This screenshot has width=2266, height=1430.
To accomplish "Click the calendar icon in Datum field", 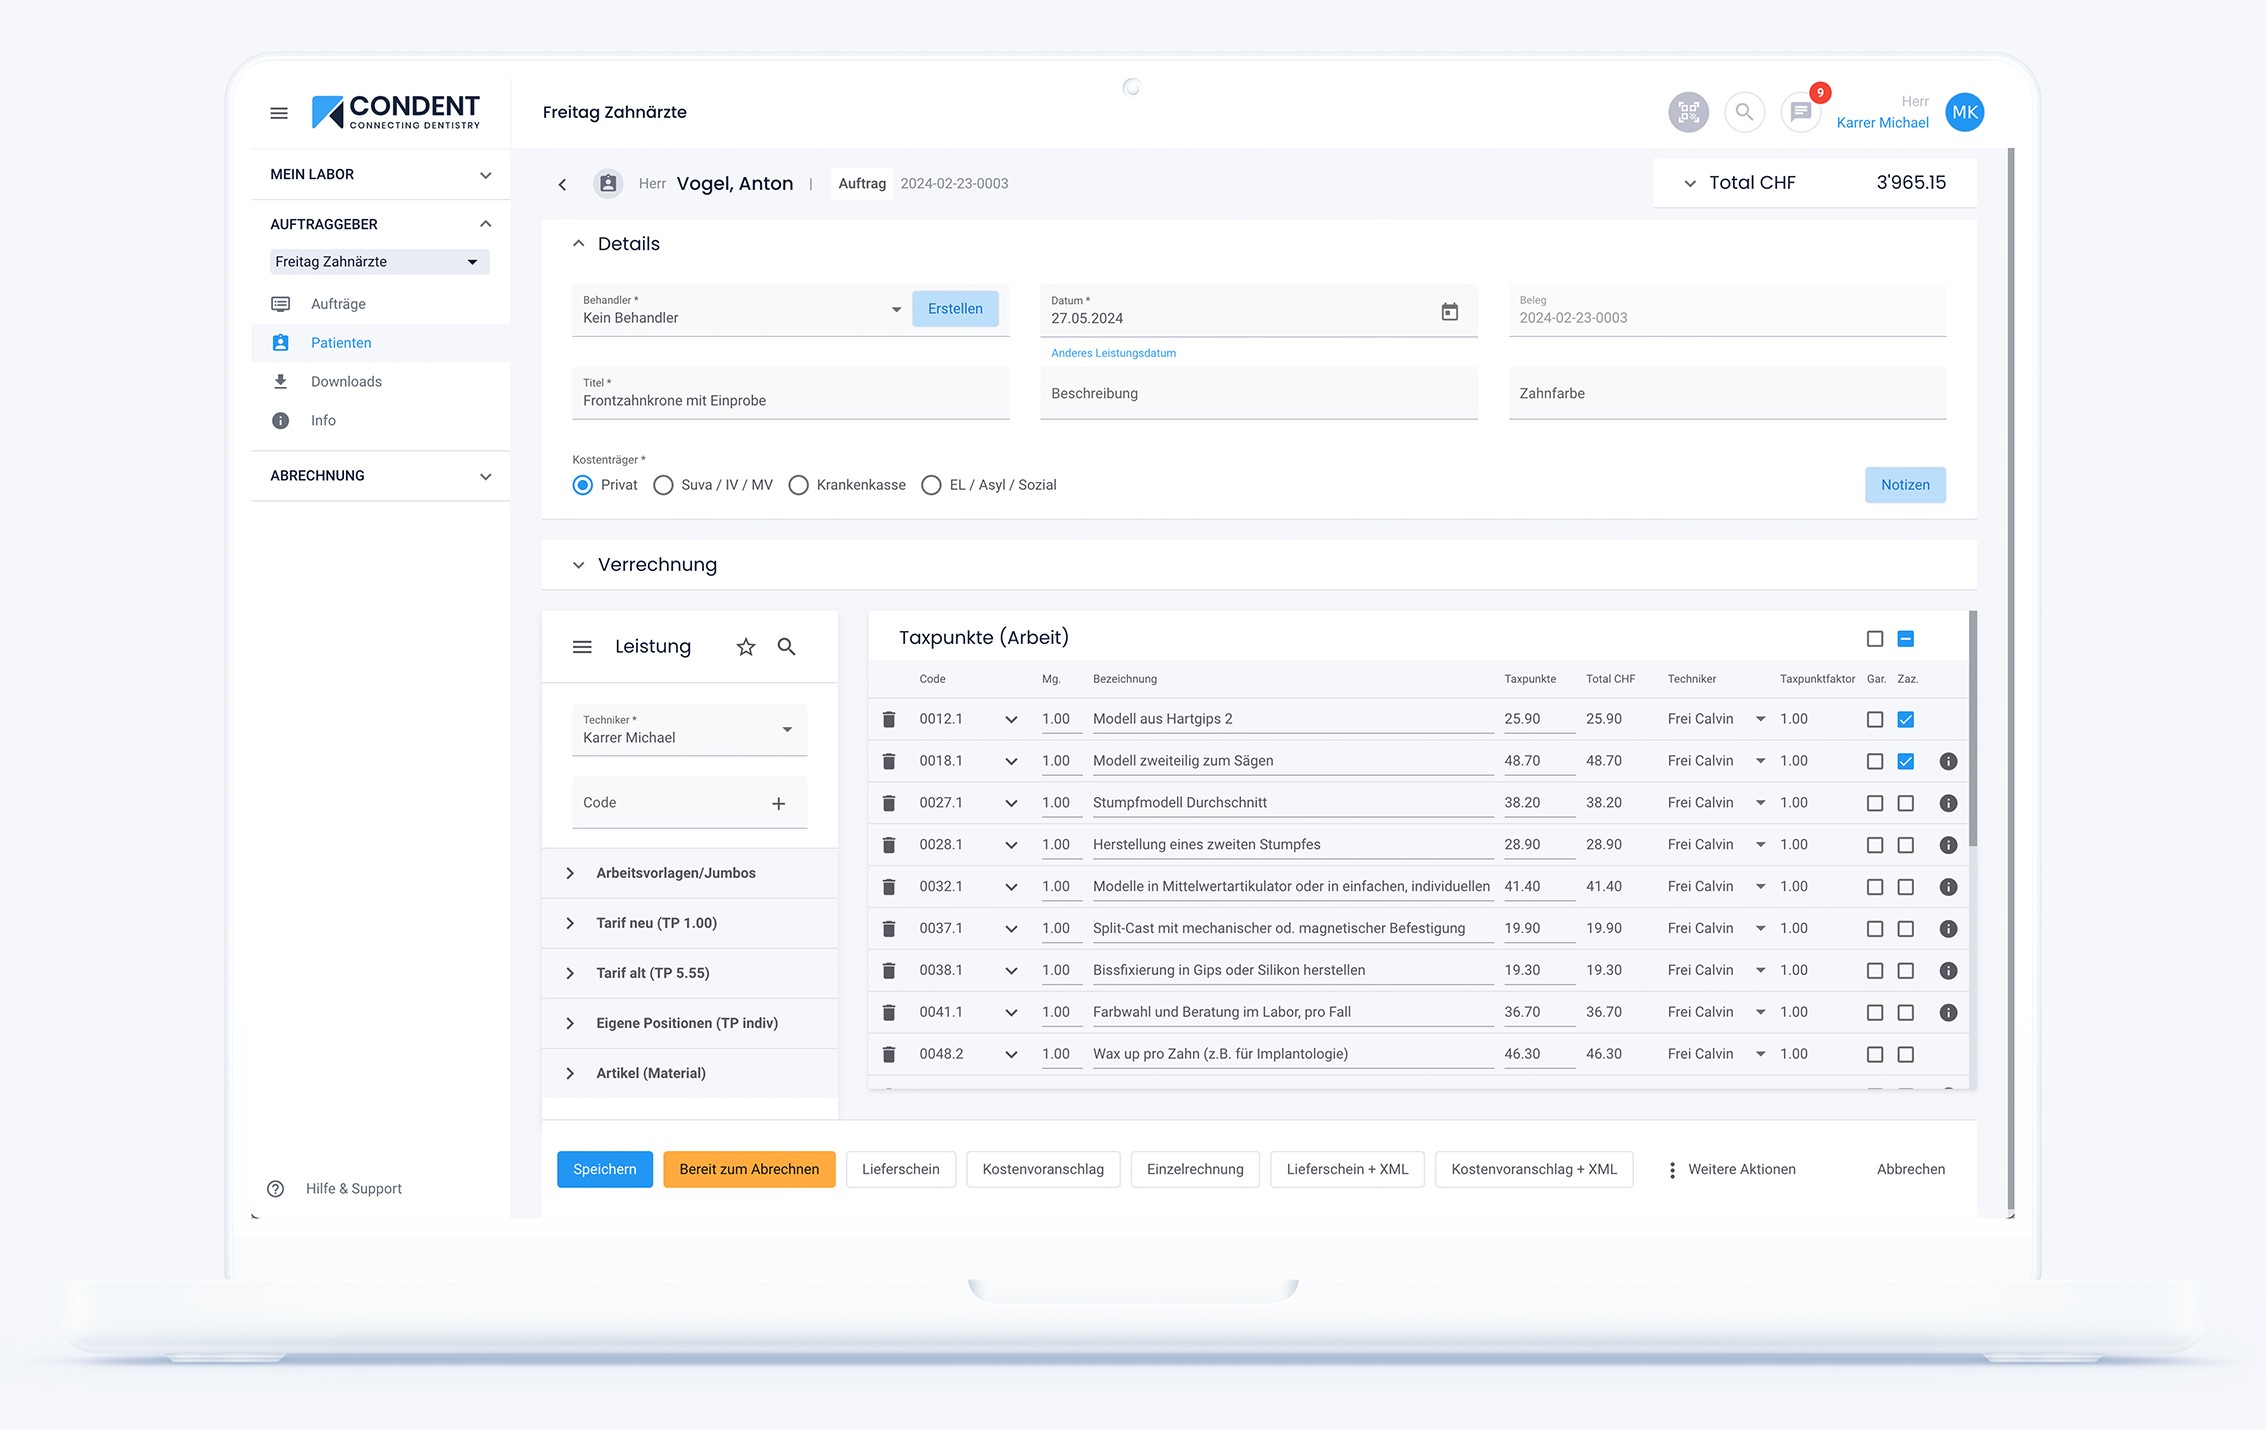I will point(1450,311).
